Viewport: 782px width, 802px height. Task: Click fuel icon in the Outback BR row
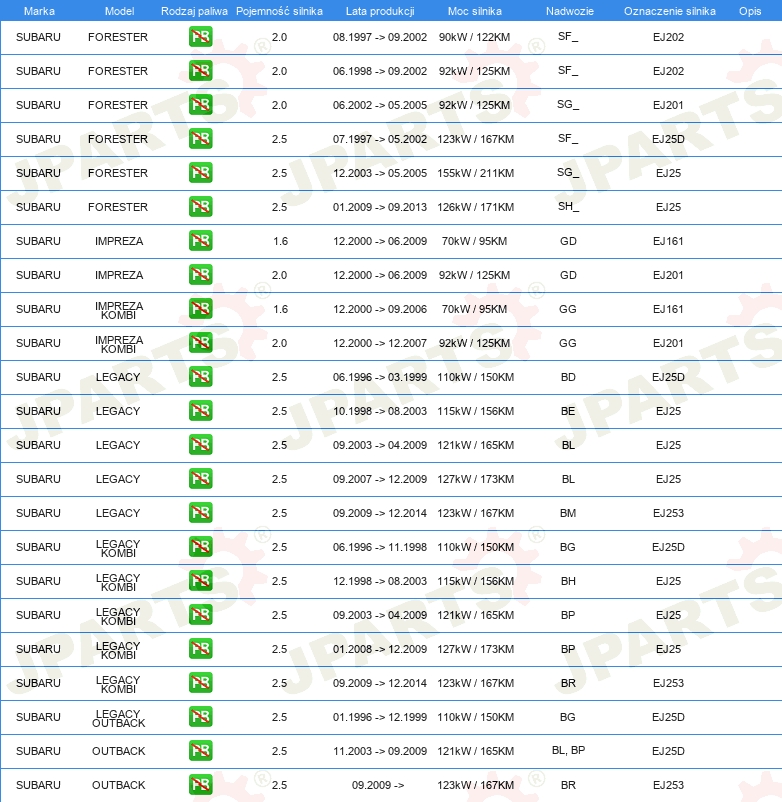coord(200,785)
